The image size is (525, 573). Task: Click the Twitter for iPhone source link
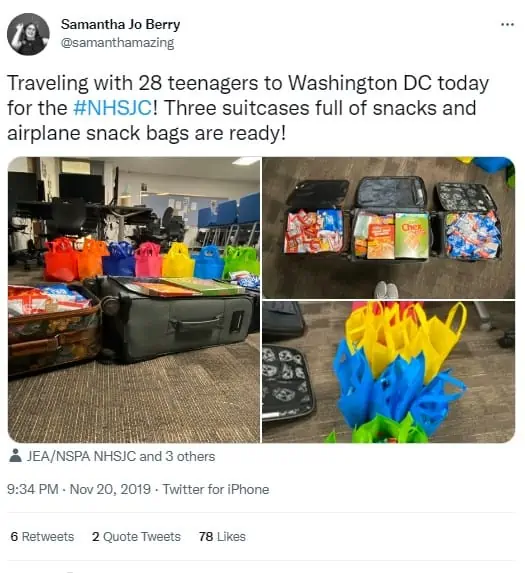click(x=216, y=489)
